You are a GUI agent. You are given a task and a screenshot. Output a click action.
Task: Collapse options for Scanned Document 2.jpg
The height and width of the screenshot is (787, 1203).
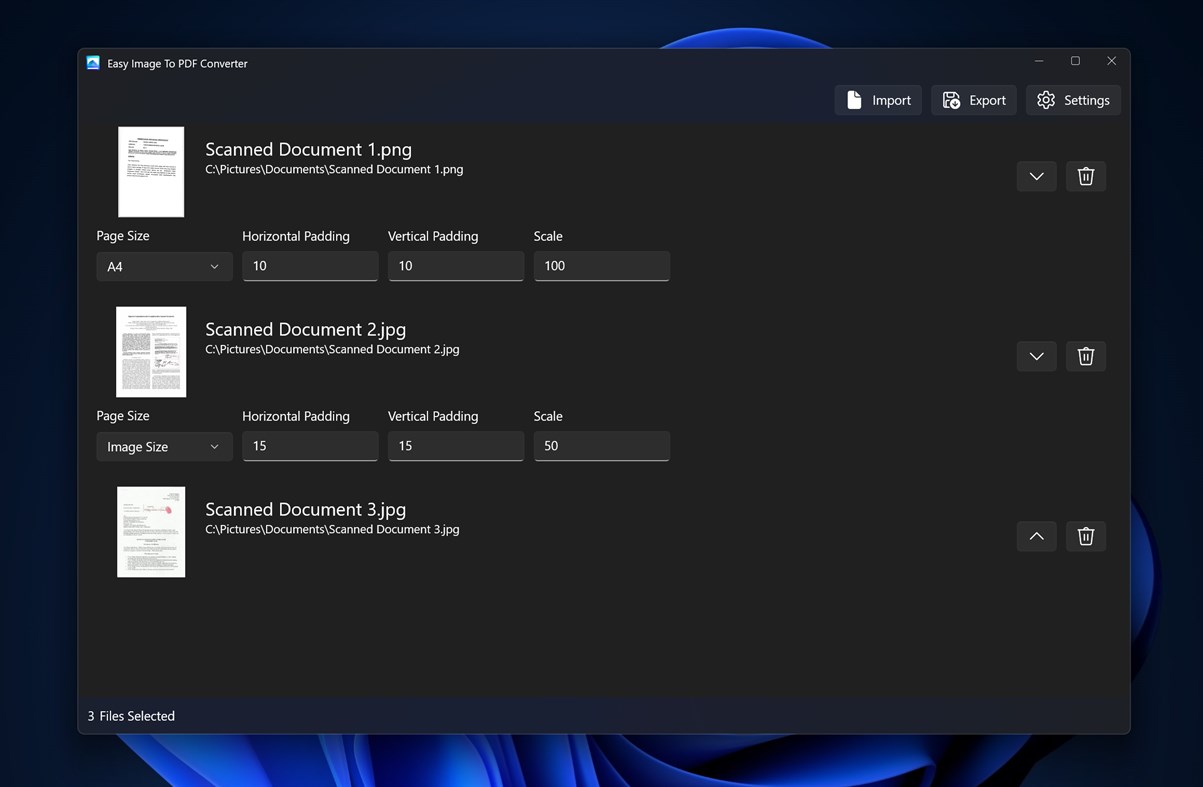click(x=1036, y=356)
